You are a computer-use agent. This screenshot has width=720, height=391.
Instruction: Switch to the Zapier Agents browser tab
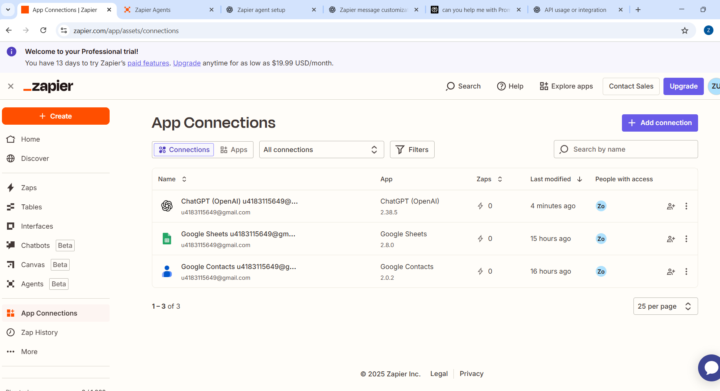click(169, 10)
